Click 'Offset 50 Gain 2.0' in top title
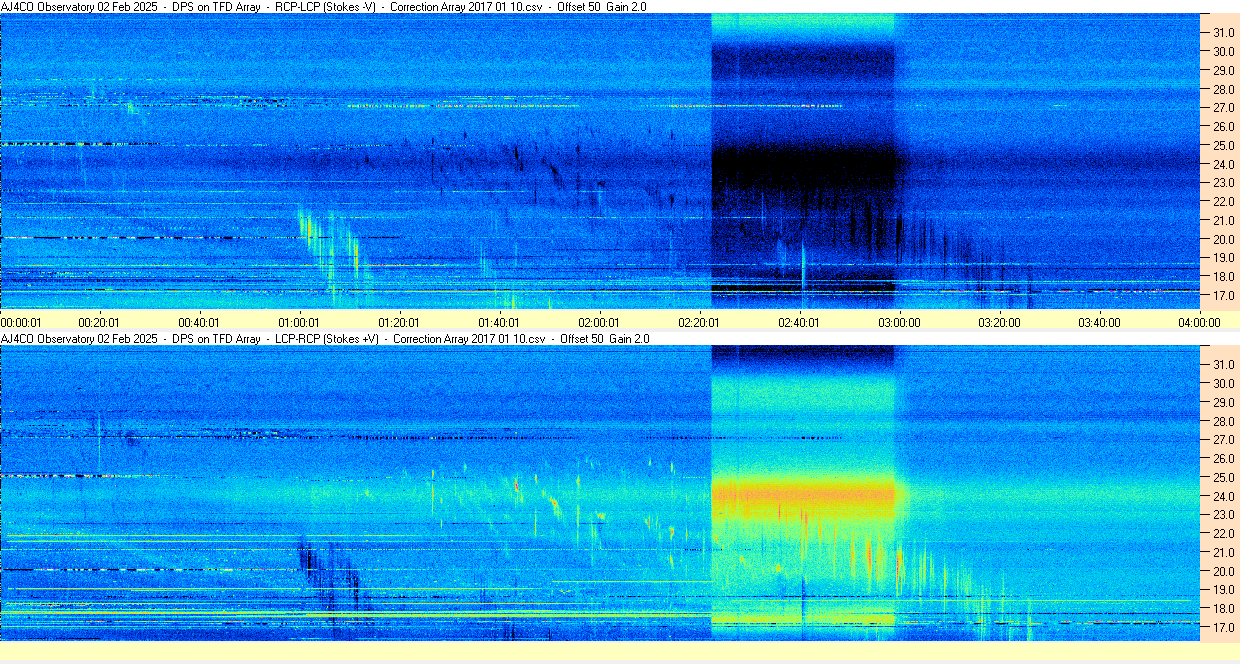The height and width of the screenshot is (664, 1240). [x=601, y=7]
